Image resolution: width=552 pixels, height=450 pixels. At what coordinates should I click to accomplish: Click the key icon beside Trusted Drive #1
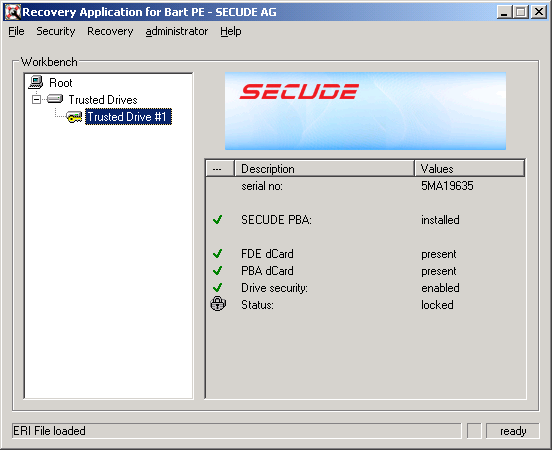(74, 117)
